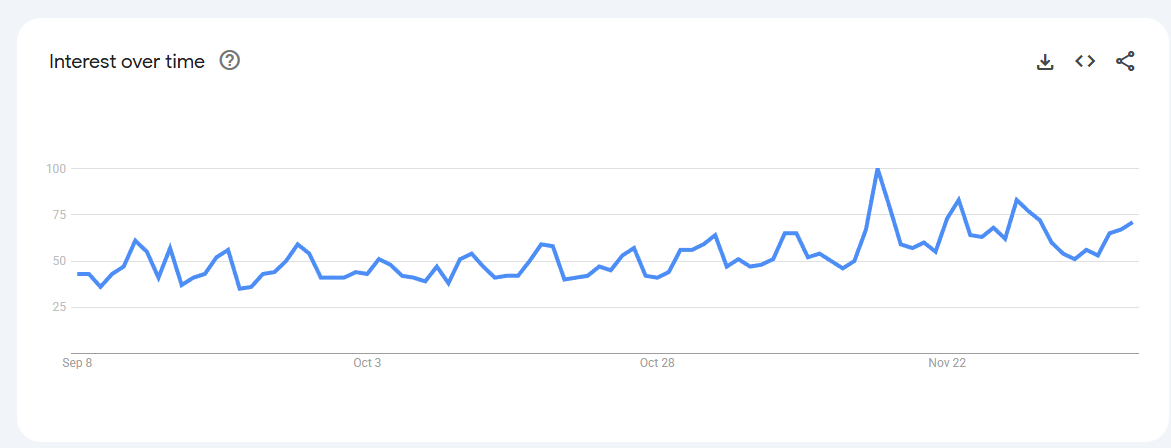Viewport: 1171px width, 448px height.
Task: Click the 100 value axis label
Action: coord(55,168)
